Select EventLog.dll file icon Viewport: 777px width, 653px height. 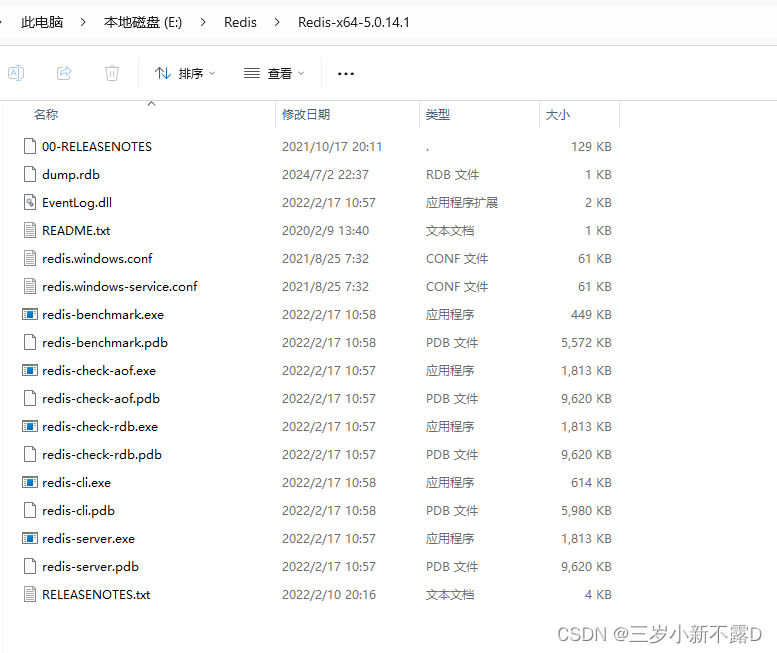click(x=30, y=203)
